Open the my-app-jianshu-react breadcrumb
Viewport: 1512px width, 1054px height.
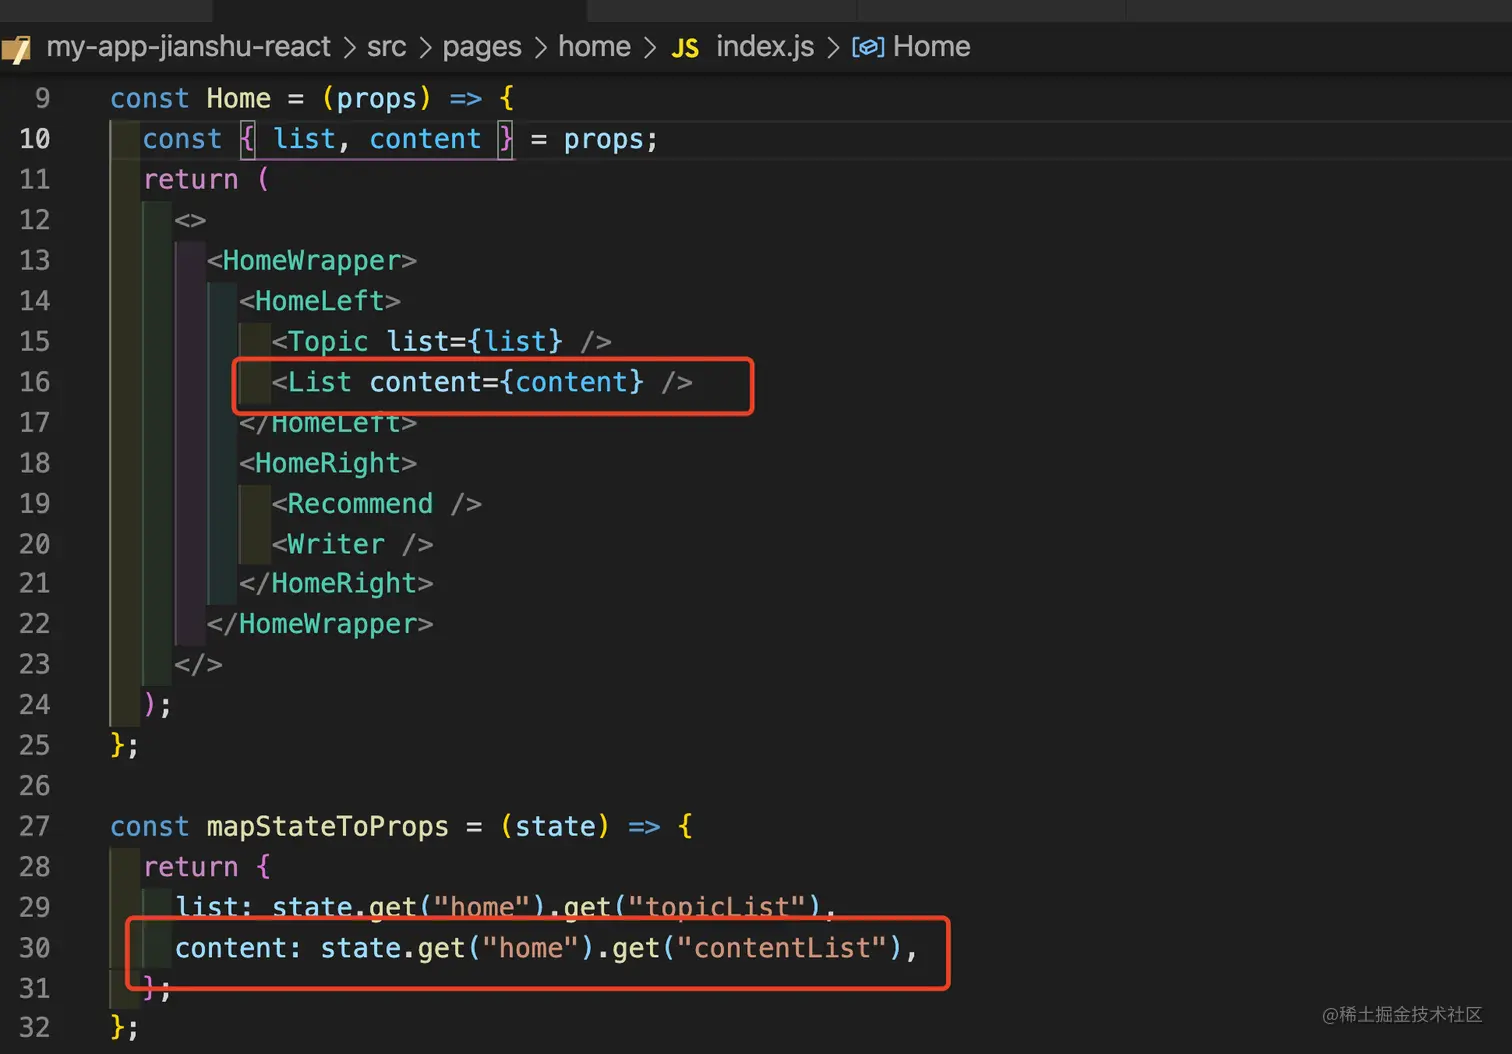pyautogui.click(x=188, y=47)
